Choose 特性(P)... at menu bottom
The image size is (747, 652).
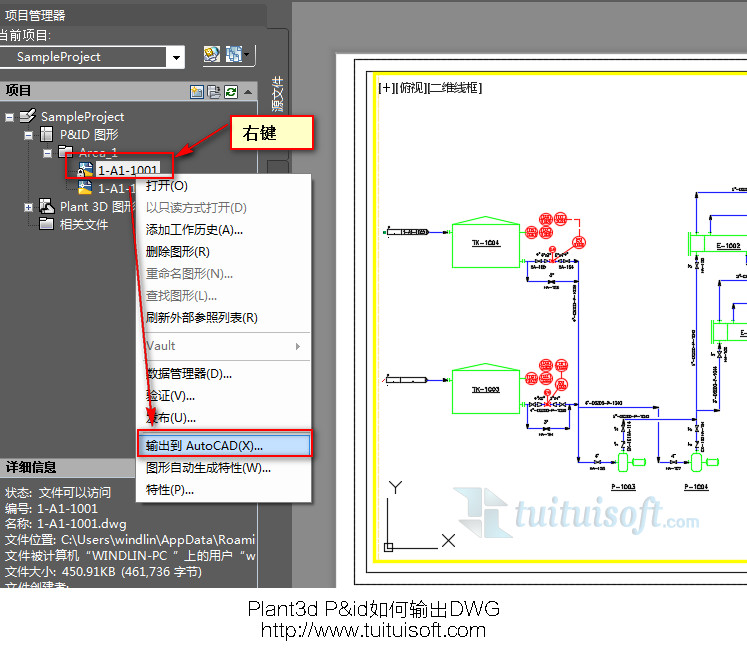170,489
